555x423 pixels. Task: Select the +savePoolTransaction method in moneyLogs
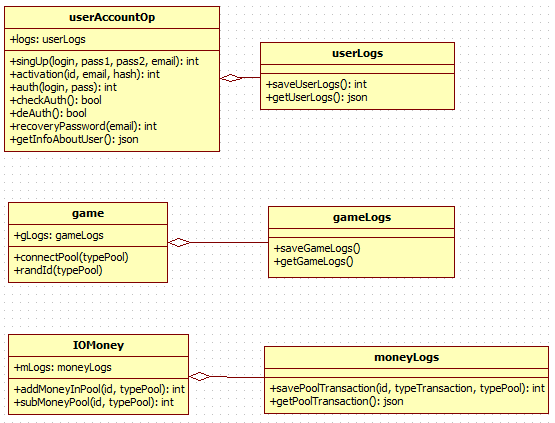(x=407, y=388)
